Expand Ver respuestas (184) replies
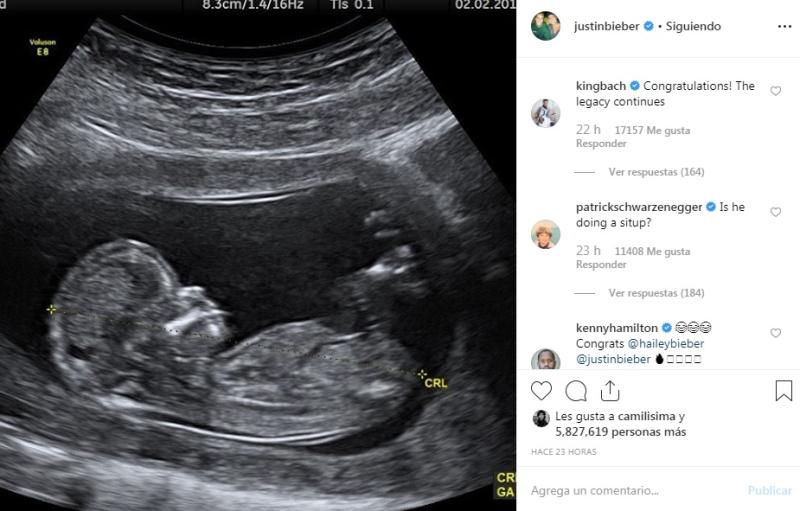 point(656,293)
